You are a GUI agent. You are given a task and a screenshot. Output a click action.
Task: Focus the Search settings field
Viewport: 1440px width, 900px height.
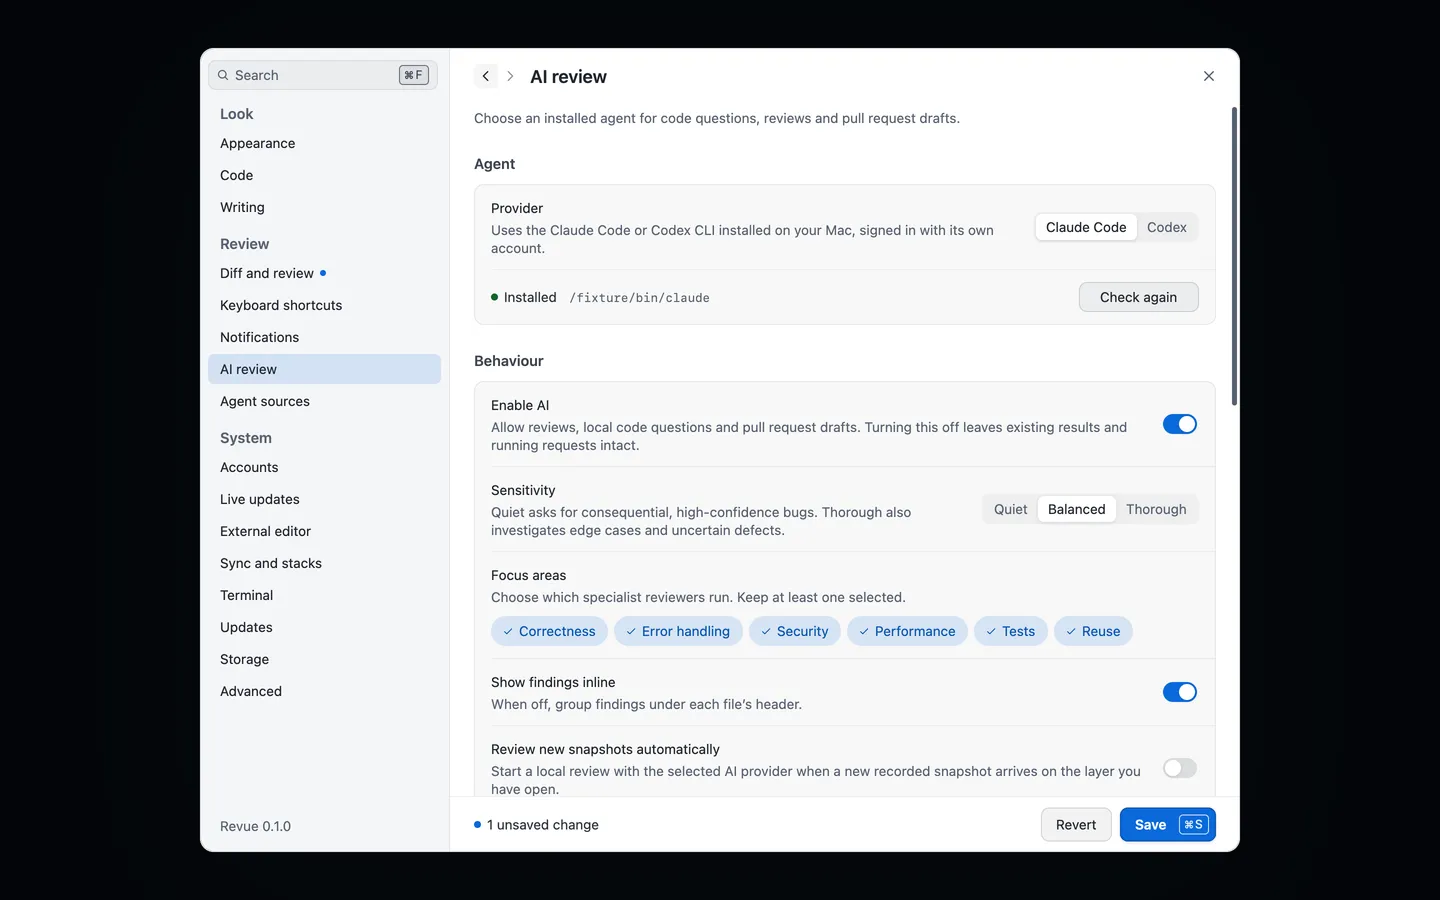[x=323, y=75]
